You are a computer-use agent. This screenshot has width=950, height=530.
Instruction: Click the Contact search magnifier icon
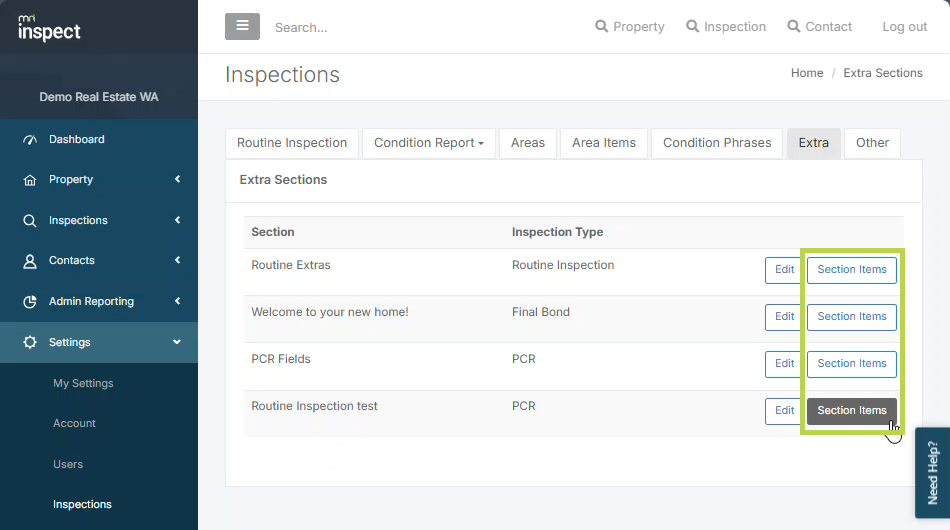click(793, 26)
